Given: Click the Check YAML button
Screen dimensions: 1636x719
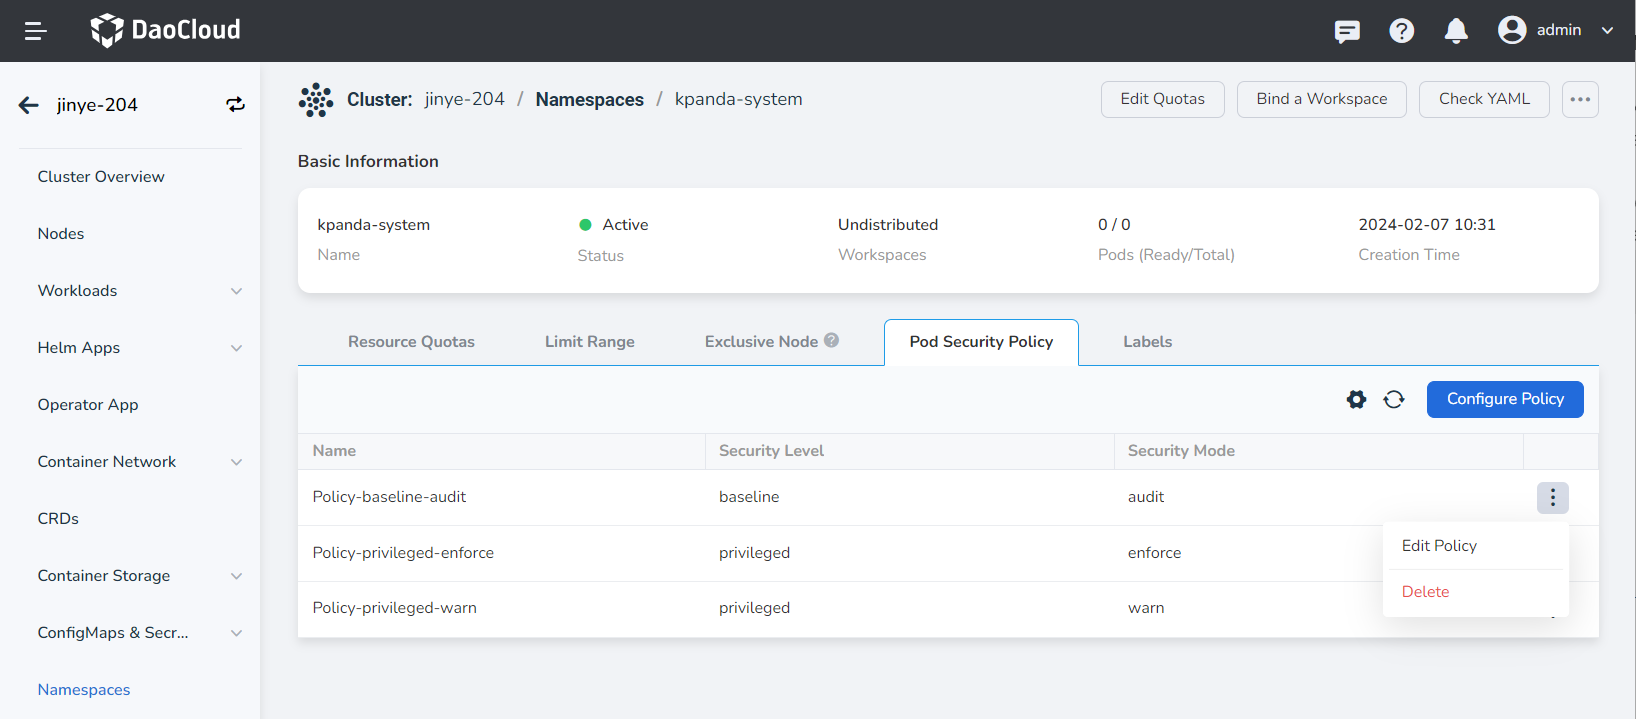Looking at the screenshot, I should point(1483,99).
